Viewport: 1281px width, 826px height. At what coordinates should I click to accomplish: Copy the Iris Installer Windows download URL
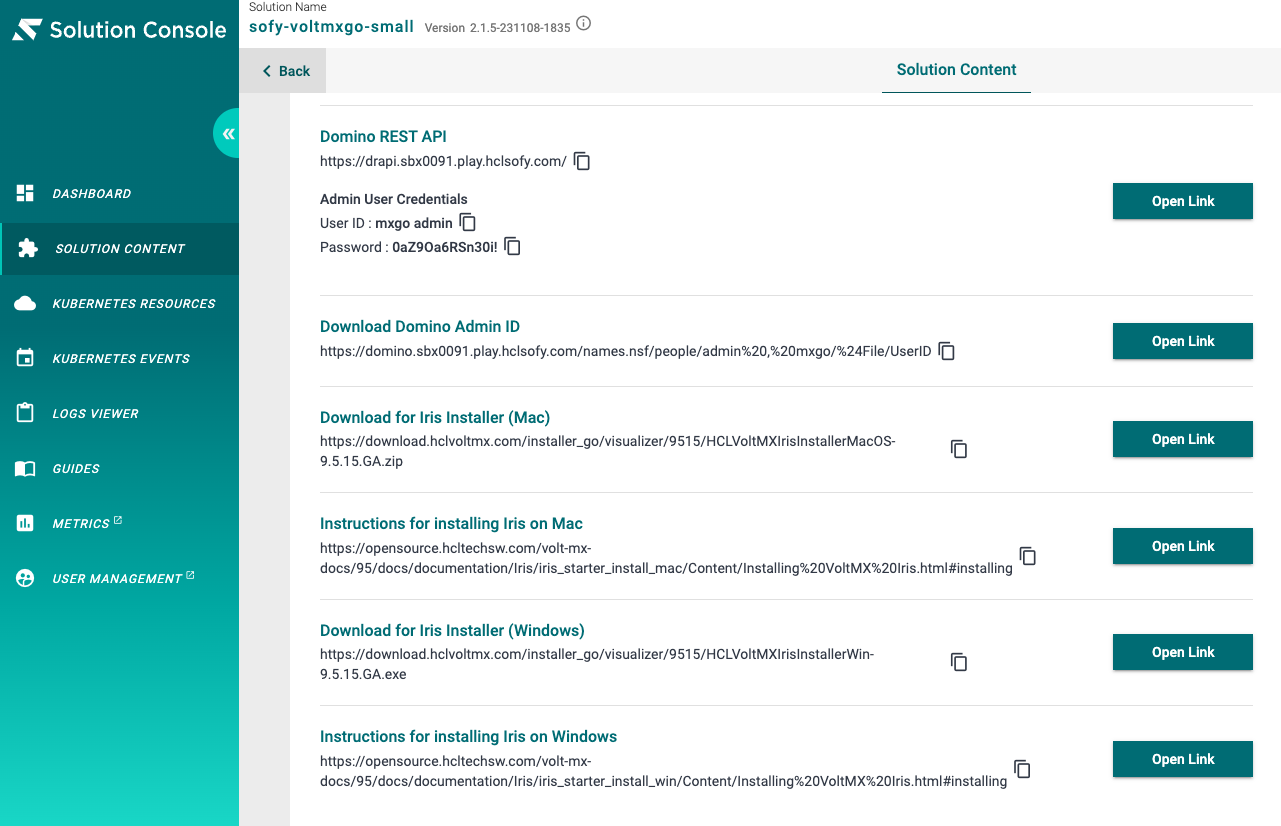[958, 662]
